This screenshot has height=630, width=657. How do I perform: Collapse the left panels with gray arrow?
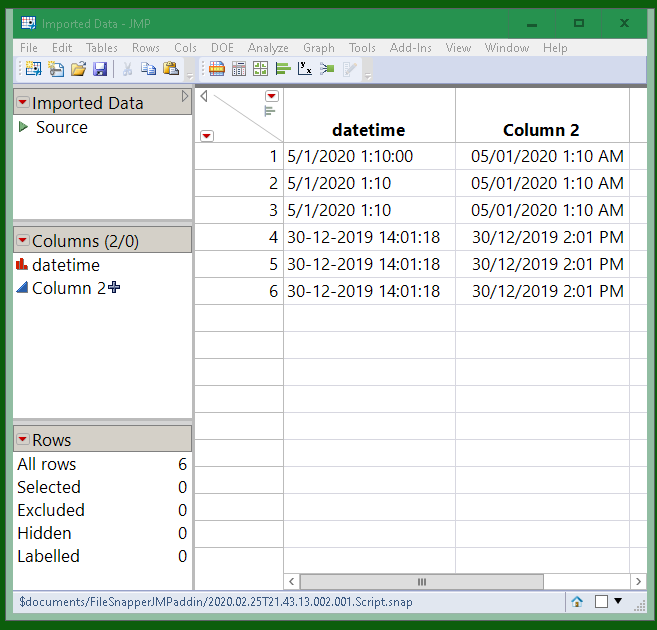click(185, 97)
